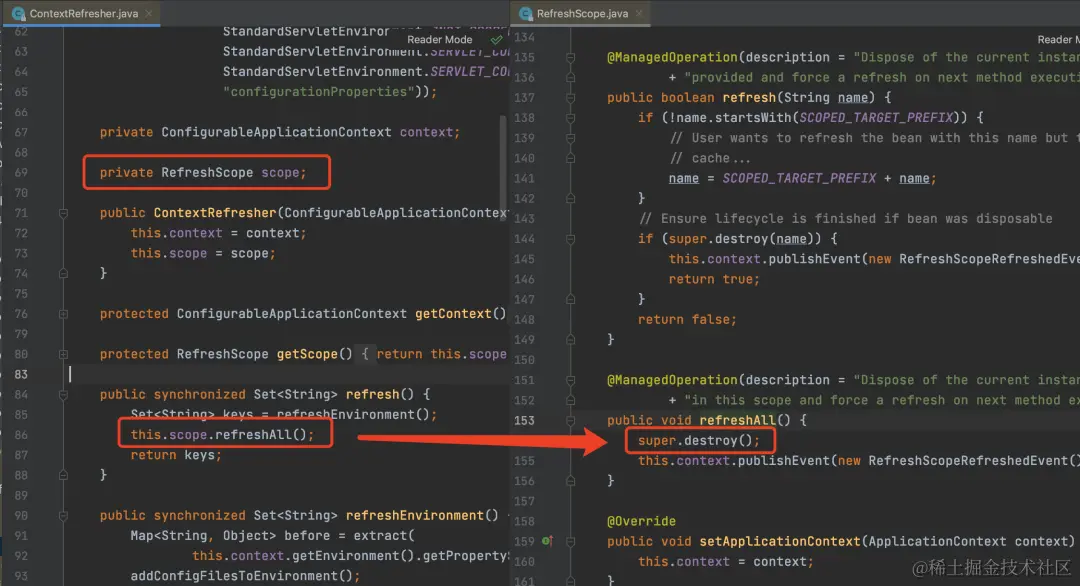This screenshot has height=586, width=1080.
Task: Click 'return false;' statement
Action: pyautogui.click(x=687, y=320)
